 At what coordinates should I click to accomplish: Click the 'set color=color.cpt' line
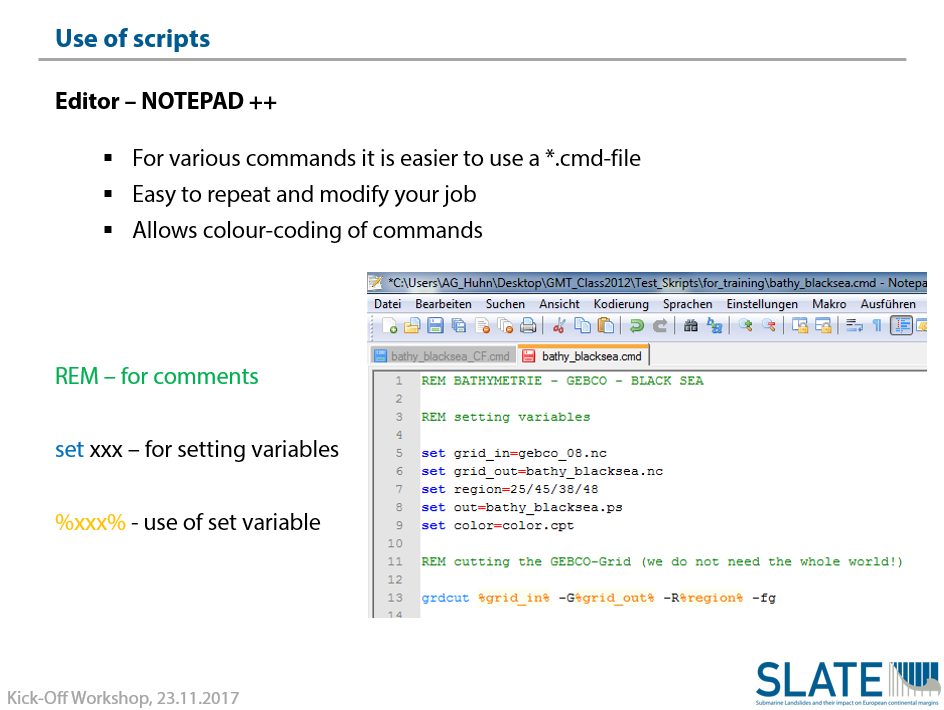click(x=498, y=525)
